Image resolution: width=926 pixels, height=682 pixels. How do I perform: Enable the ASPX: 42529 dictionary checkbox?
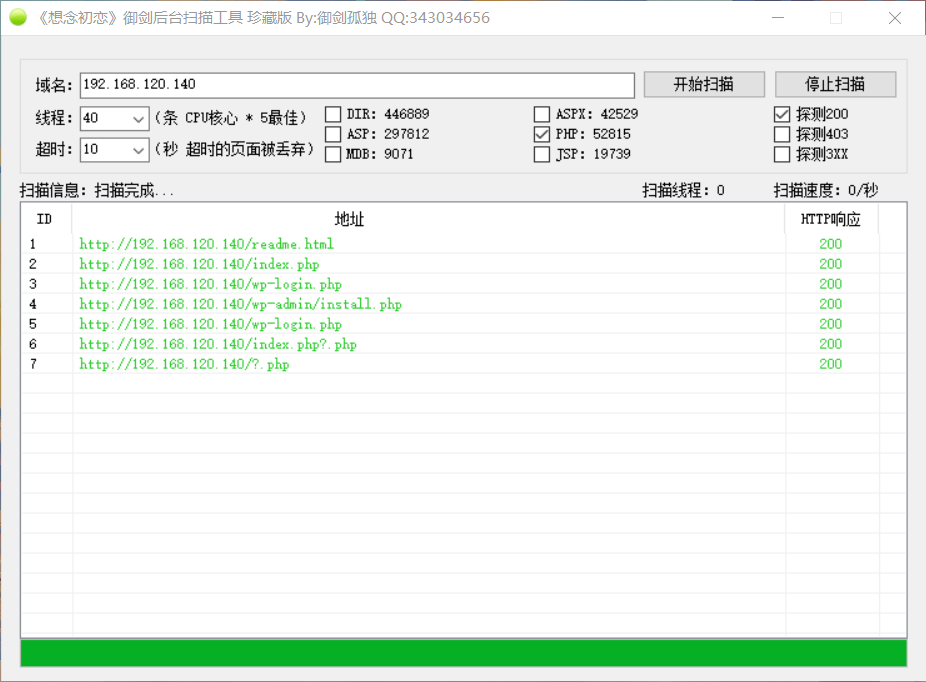(542, 114)
